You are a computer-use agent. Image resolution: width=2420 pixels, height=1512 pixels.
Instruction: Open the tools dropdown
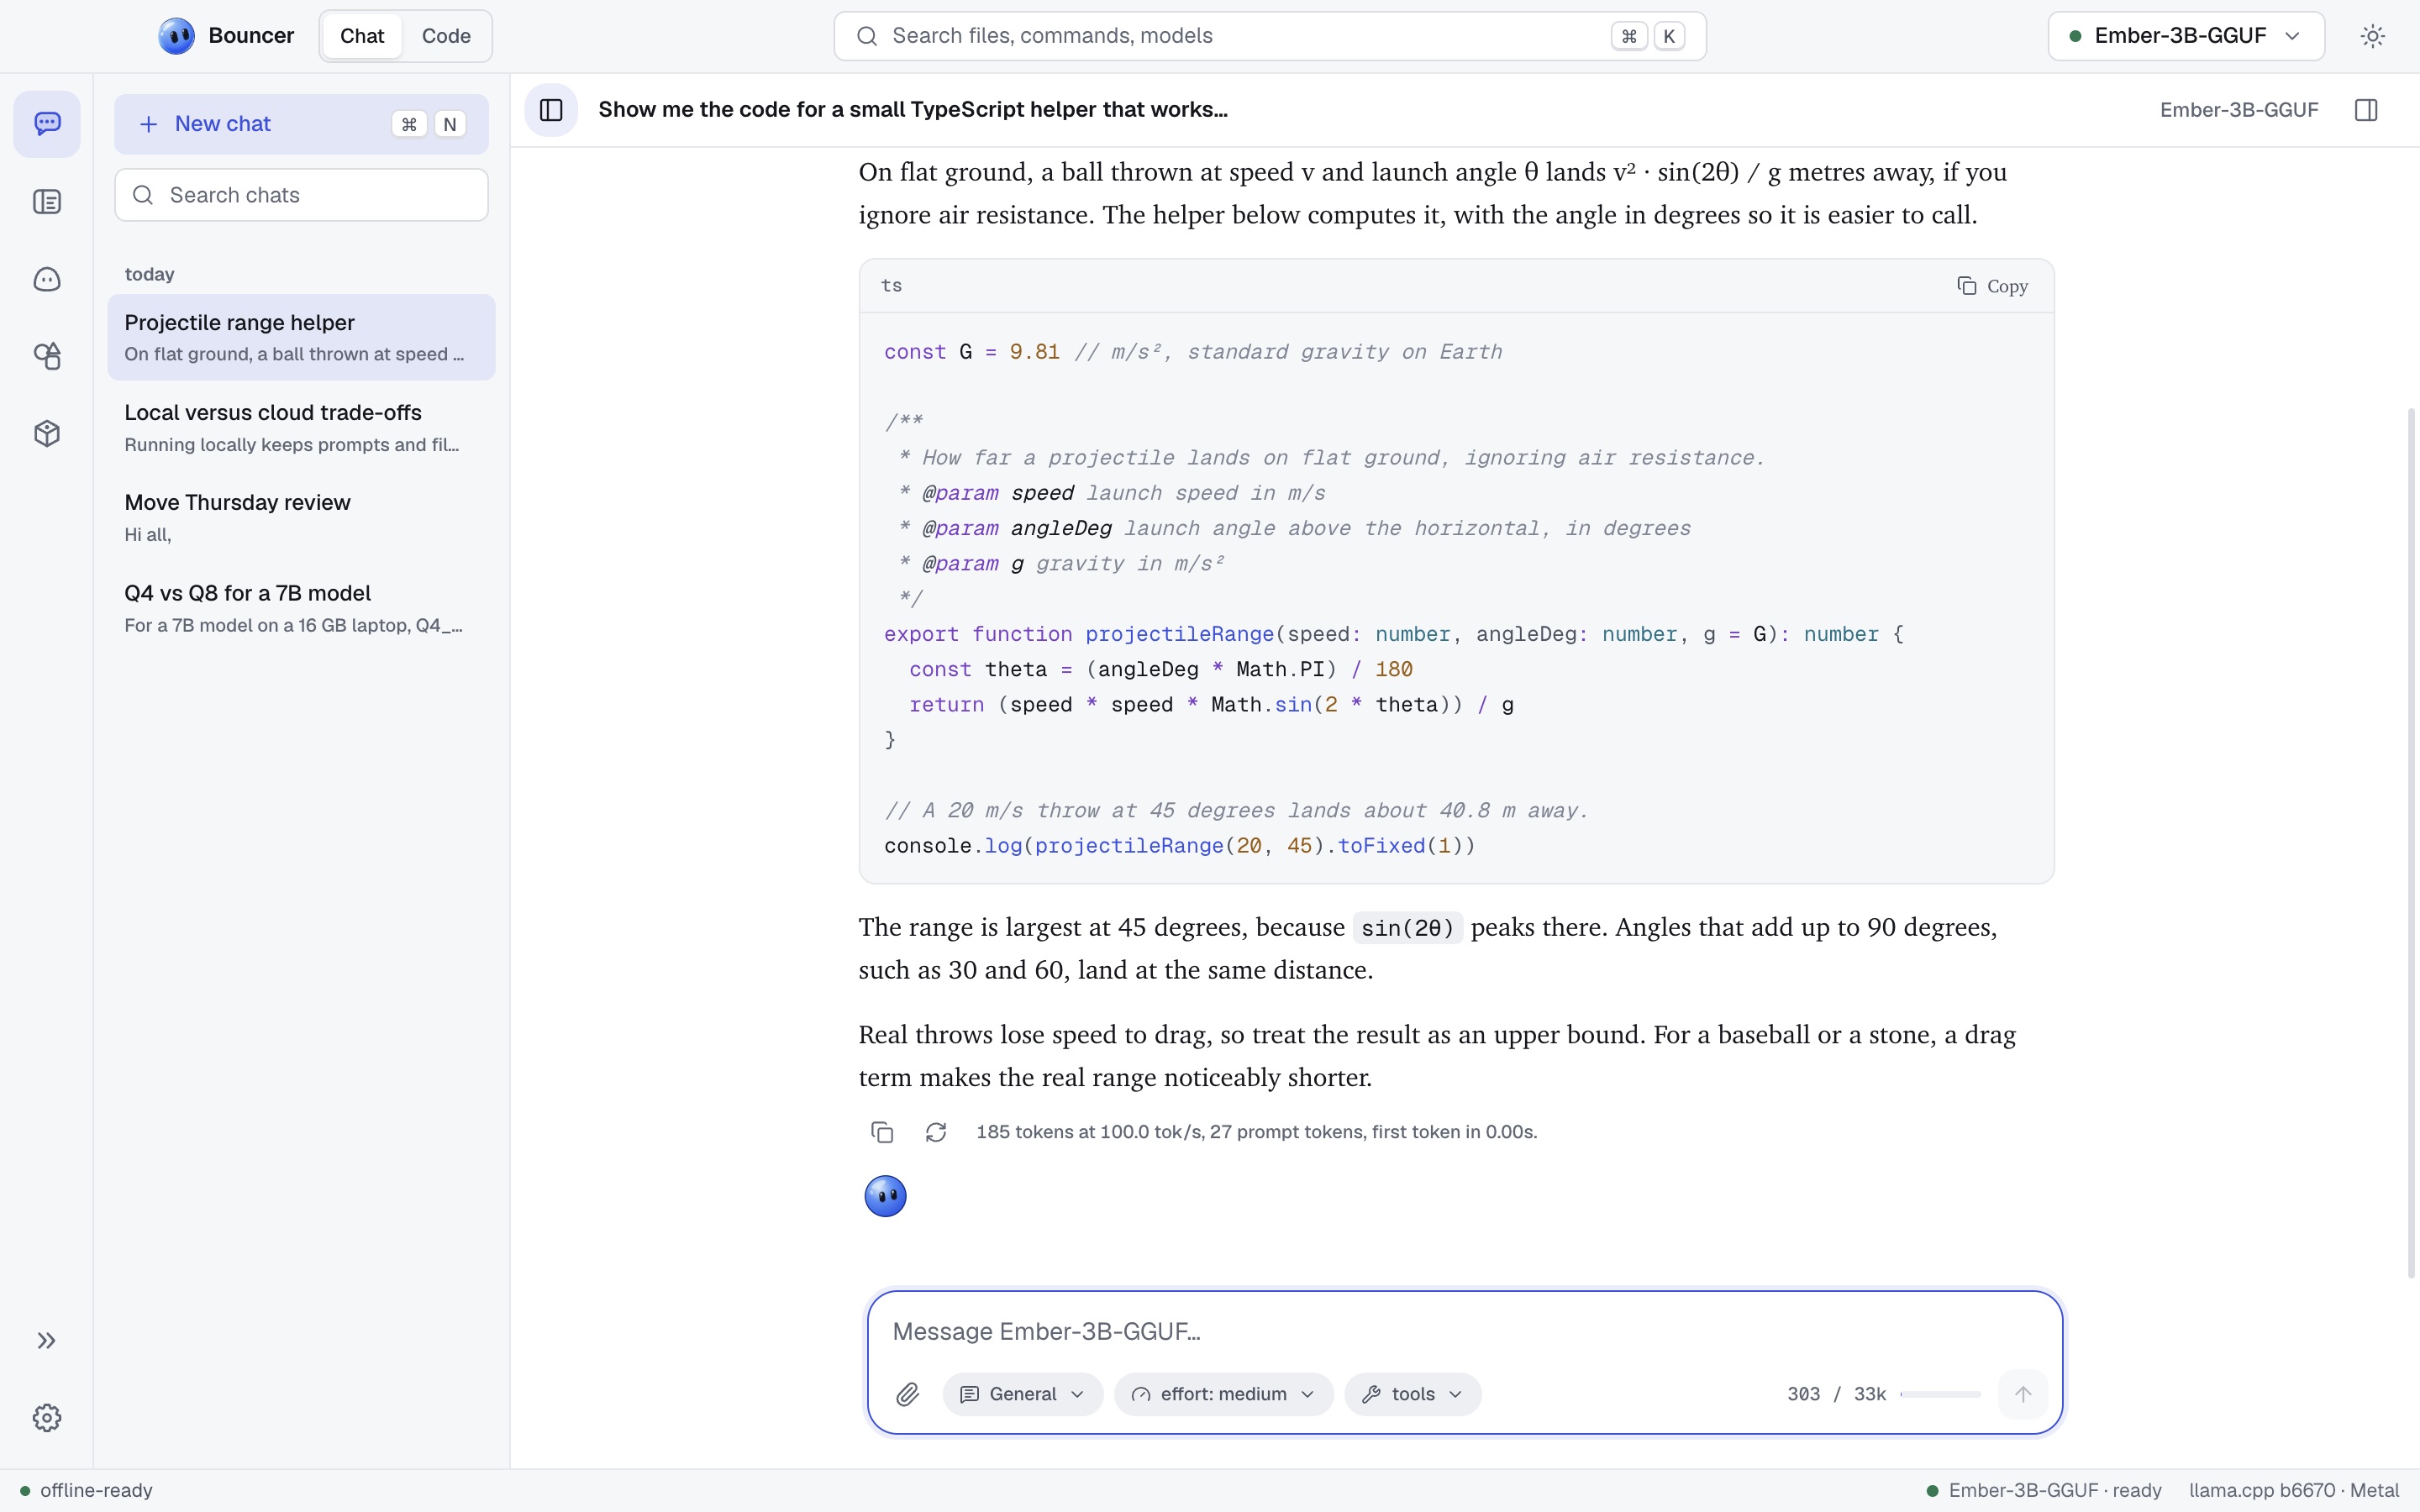click(1412, 1394)
